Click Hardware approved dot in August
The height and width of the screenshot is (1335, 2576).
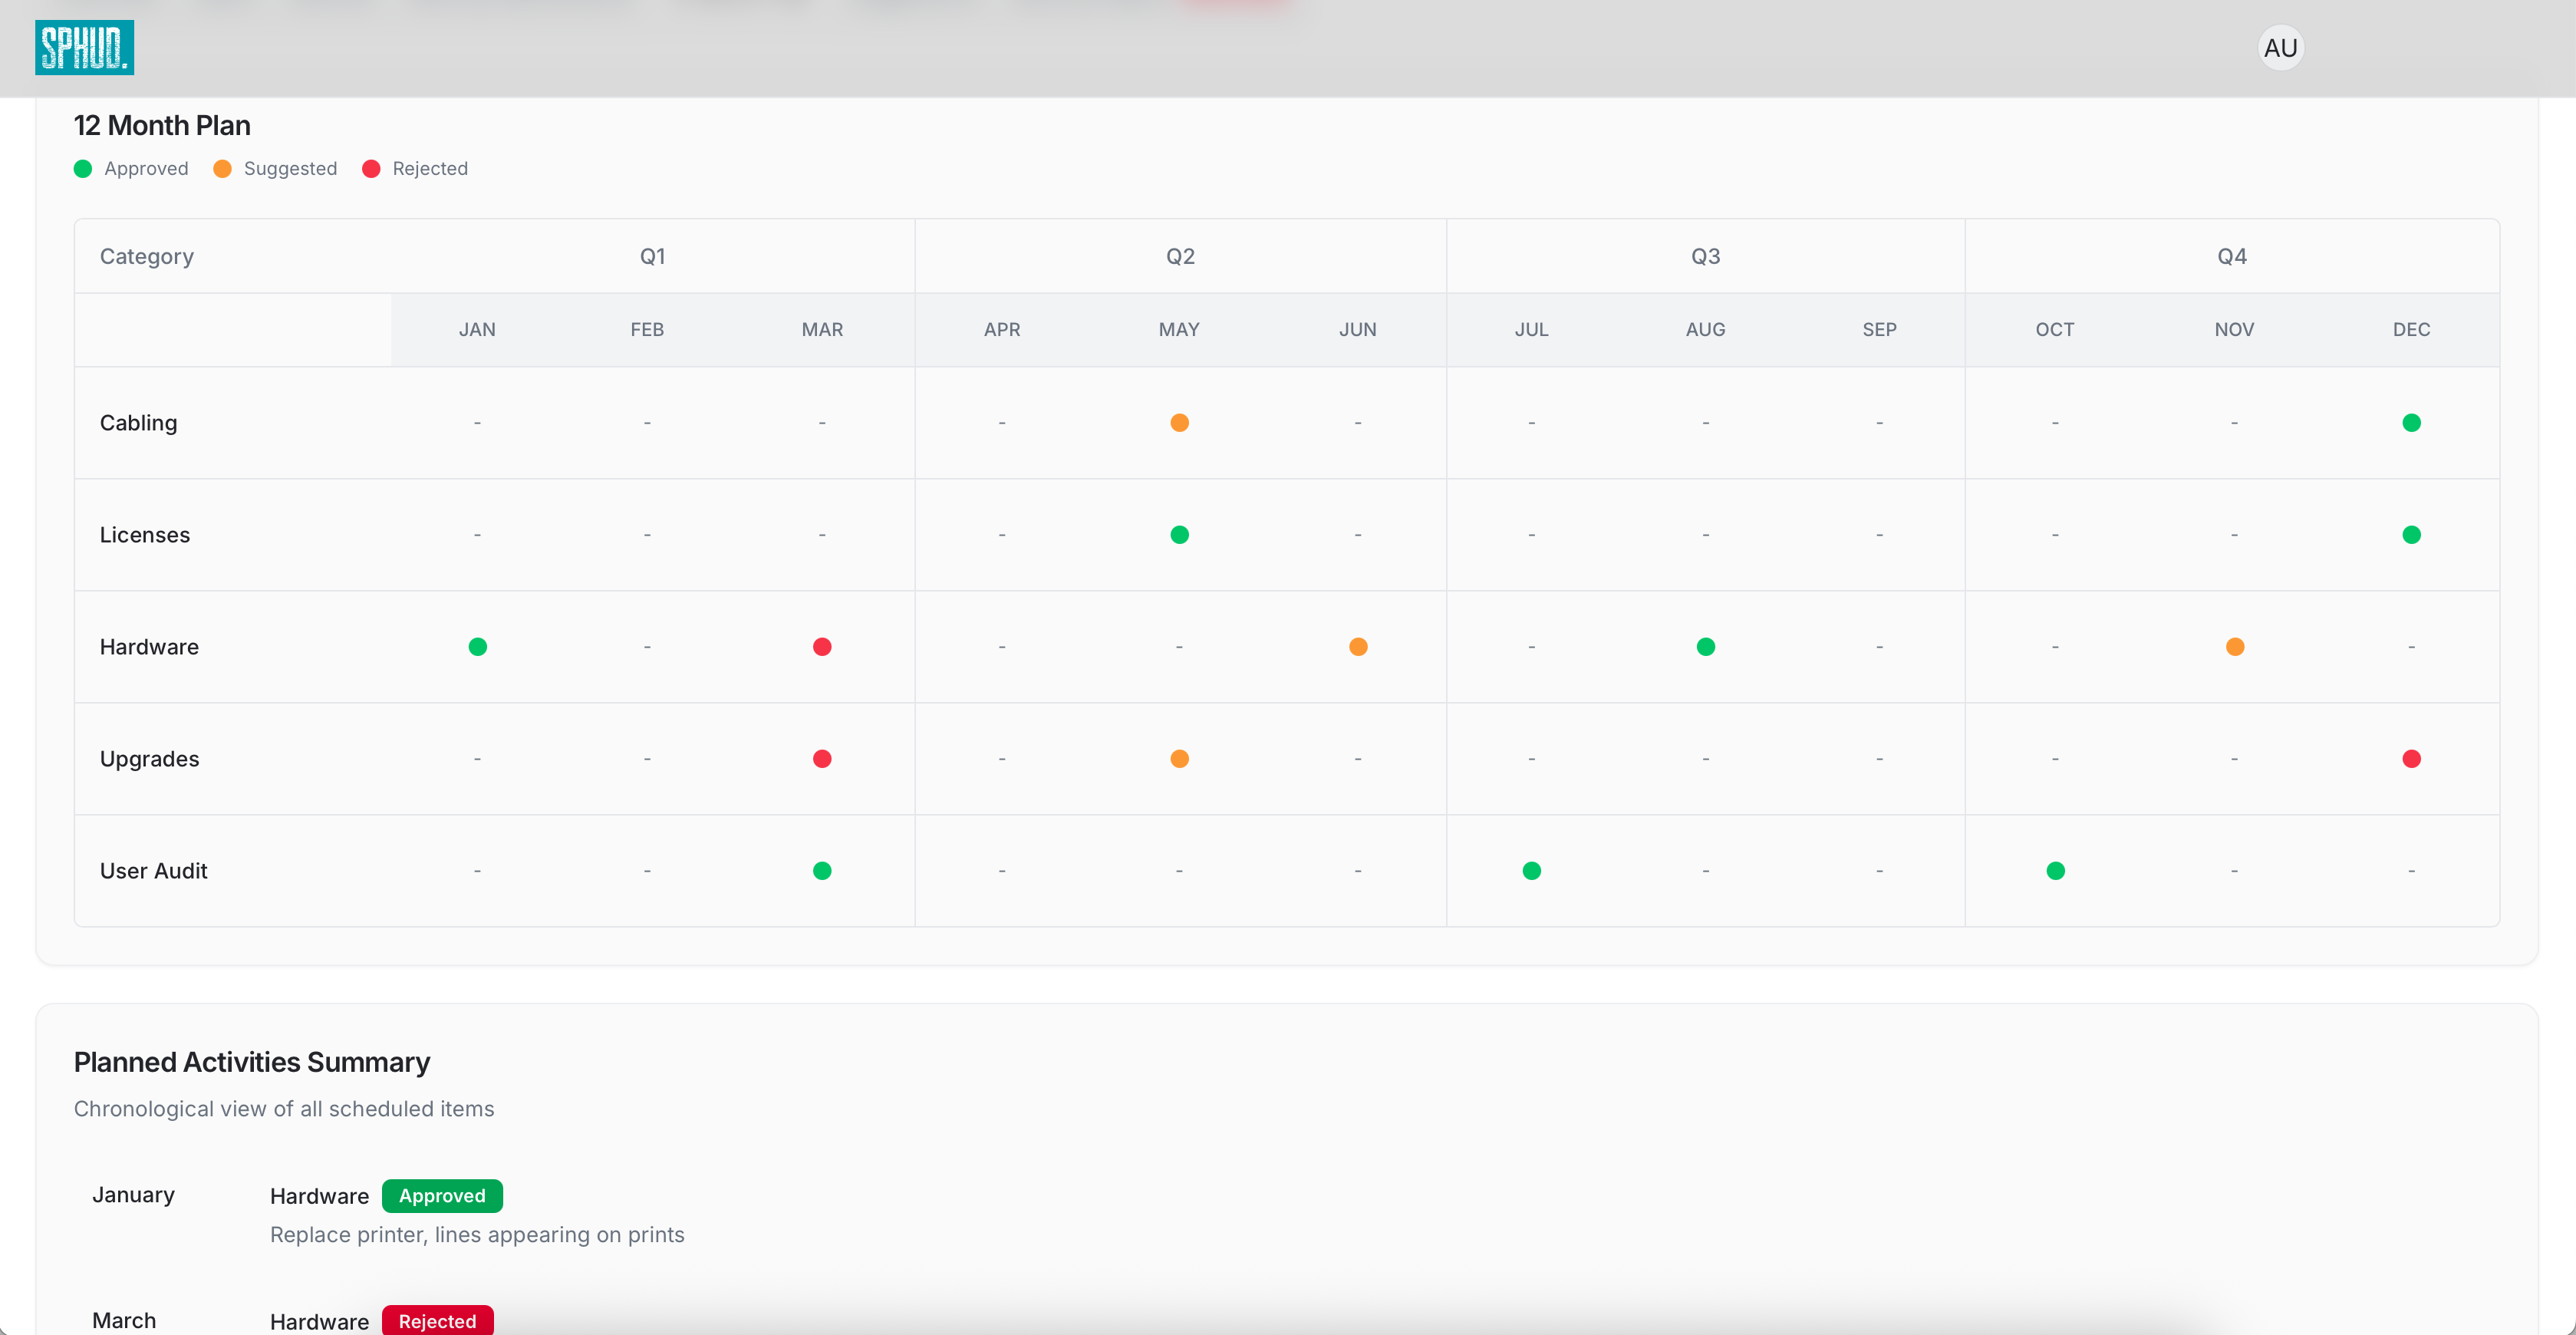click(x=1705, y=647)
